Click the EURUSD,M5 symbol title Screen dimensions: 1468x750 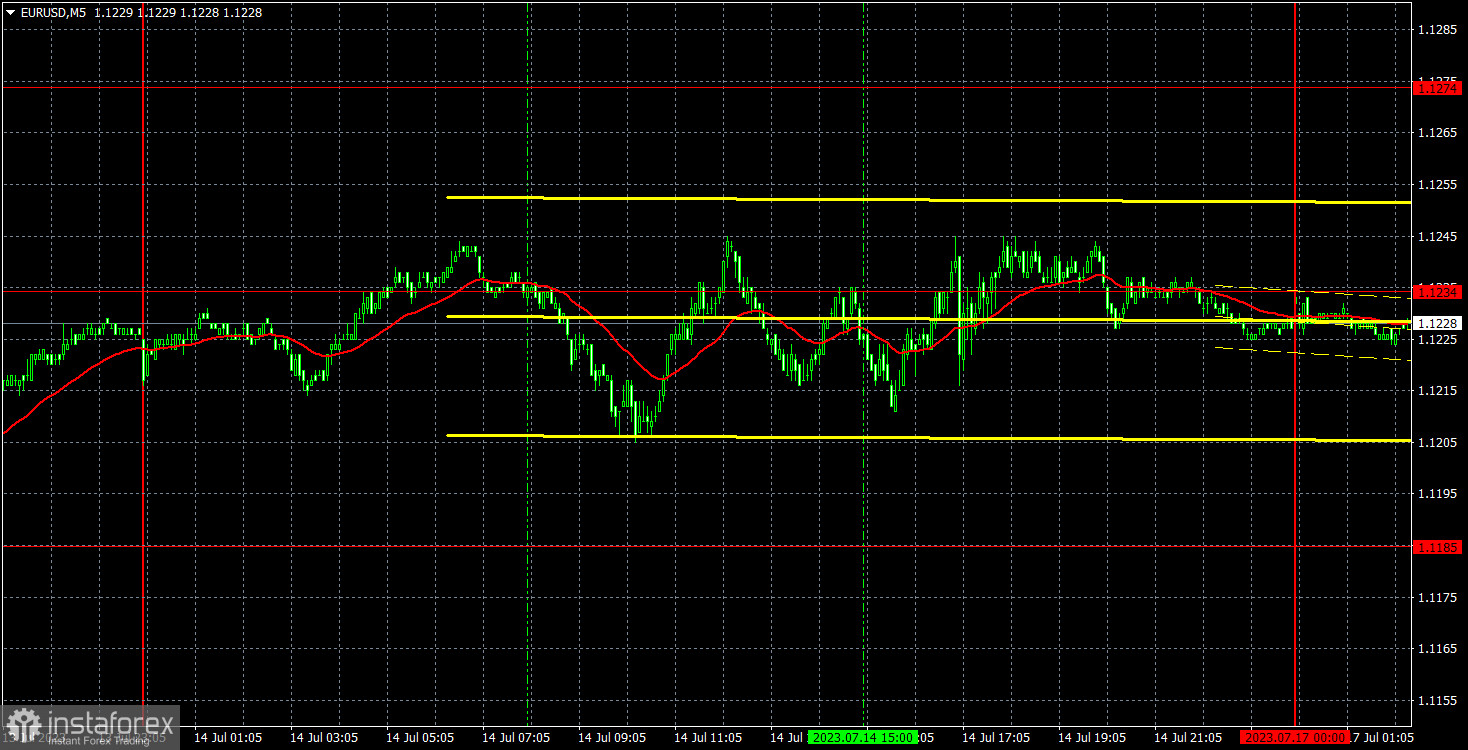(x=53, y=12)
